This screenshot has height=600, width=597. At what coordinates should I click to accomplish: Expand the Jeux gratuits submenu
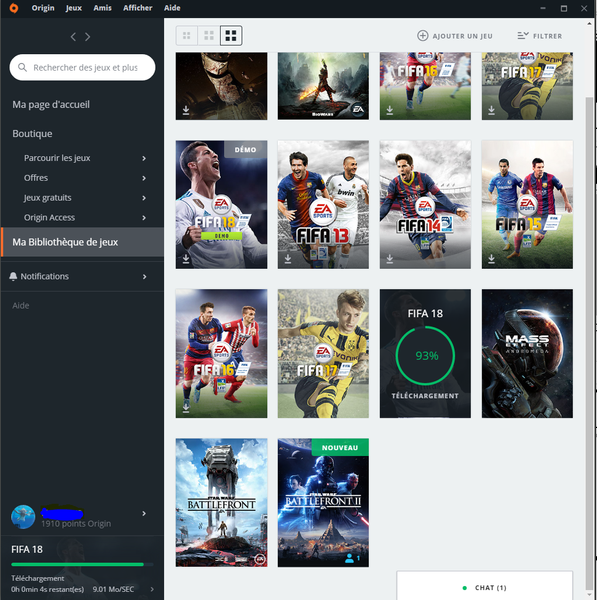[144, 198]
